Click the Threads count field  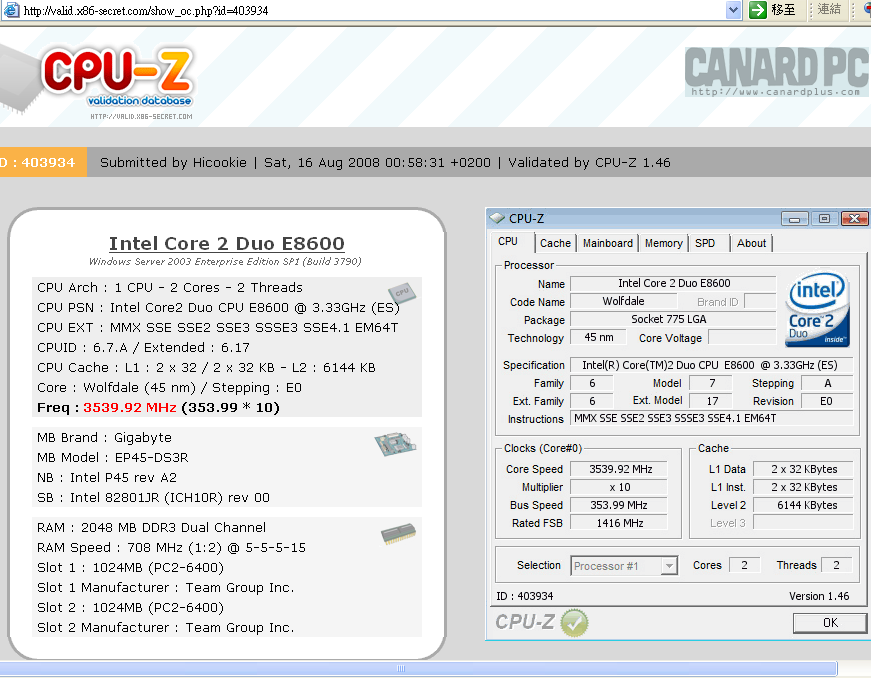pos(836,565)
